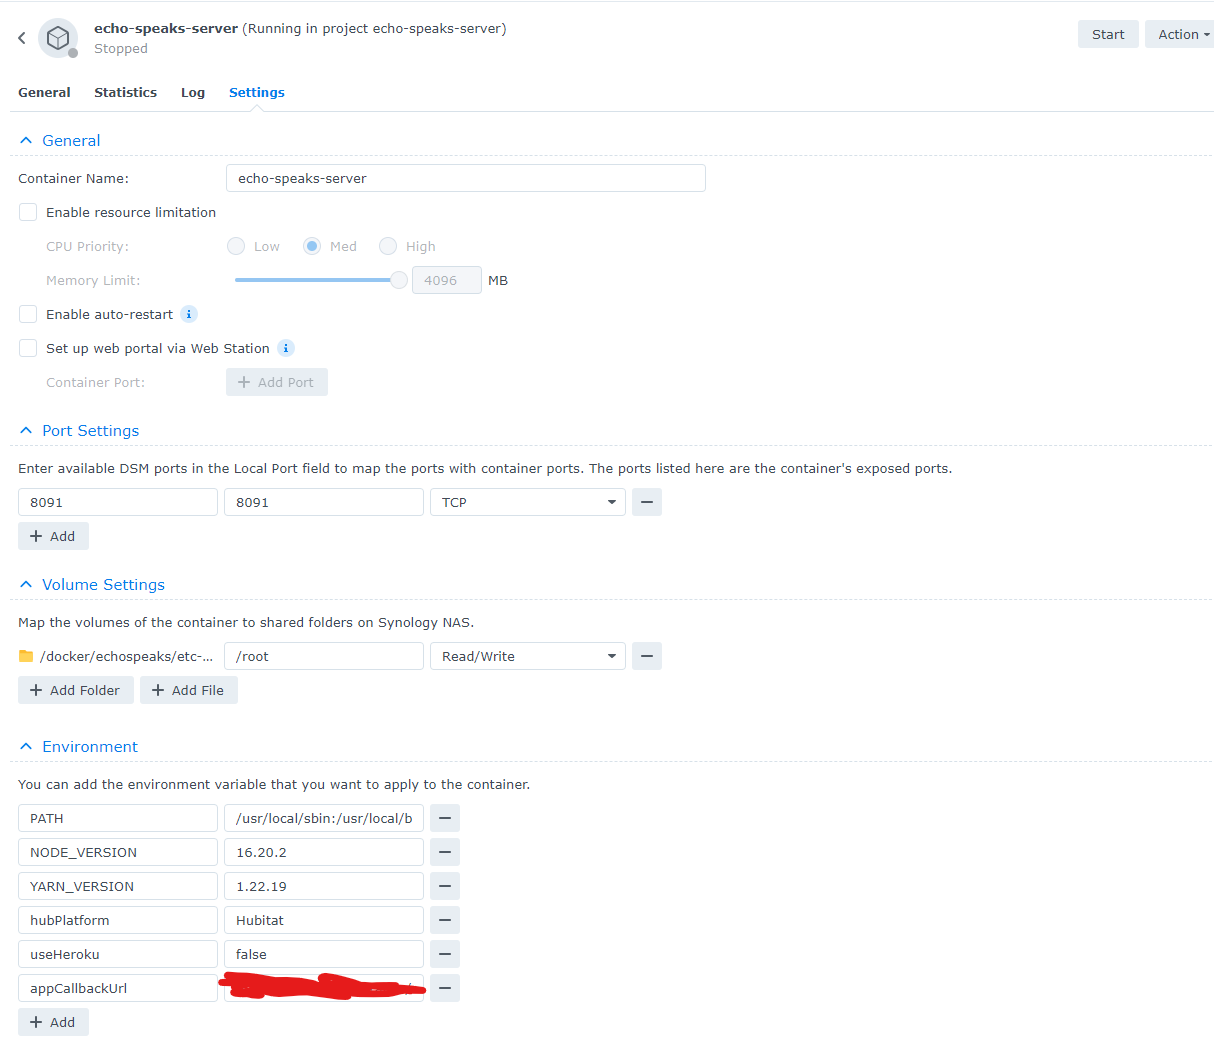
Task: Delete the PATH environment variable
Action: click(445, 818)
